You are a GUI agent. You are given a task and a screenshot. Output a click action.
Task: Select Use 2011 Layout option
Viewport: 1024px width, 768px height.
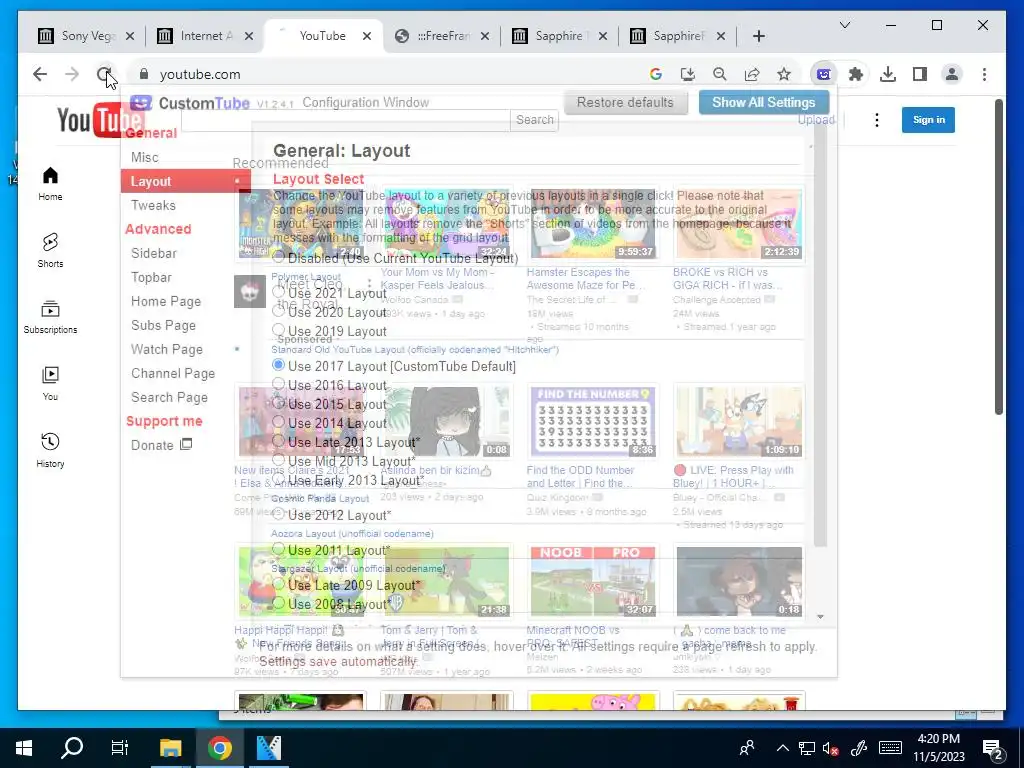pyautogui.click(x=279, y=549)
